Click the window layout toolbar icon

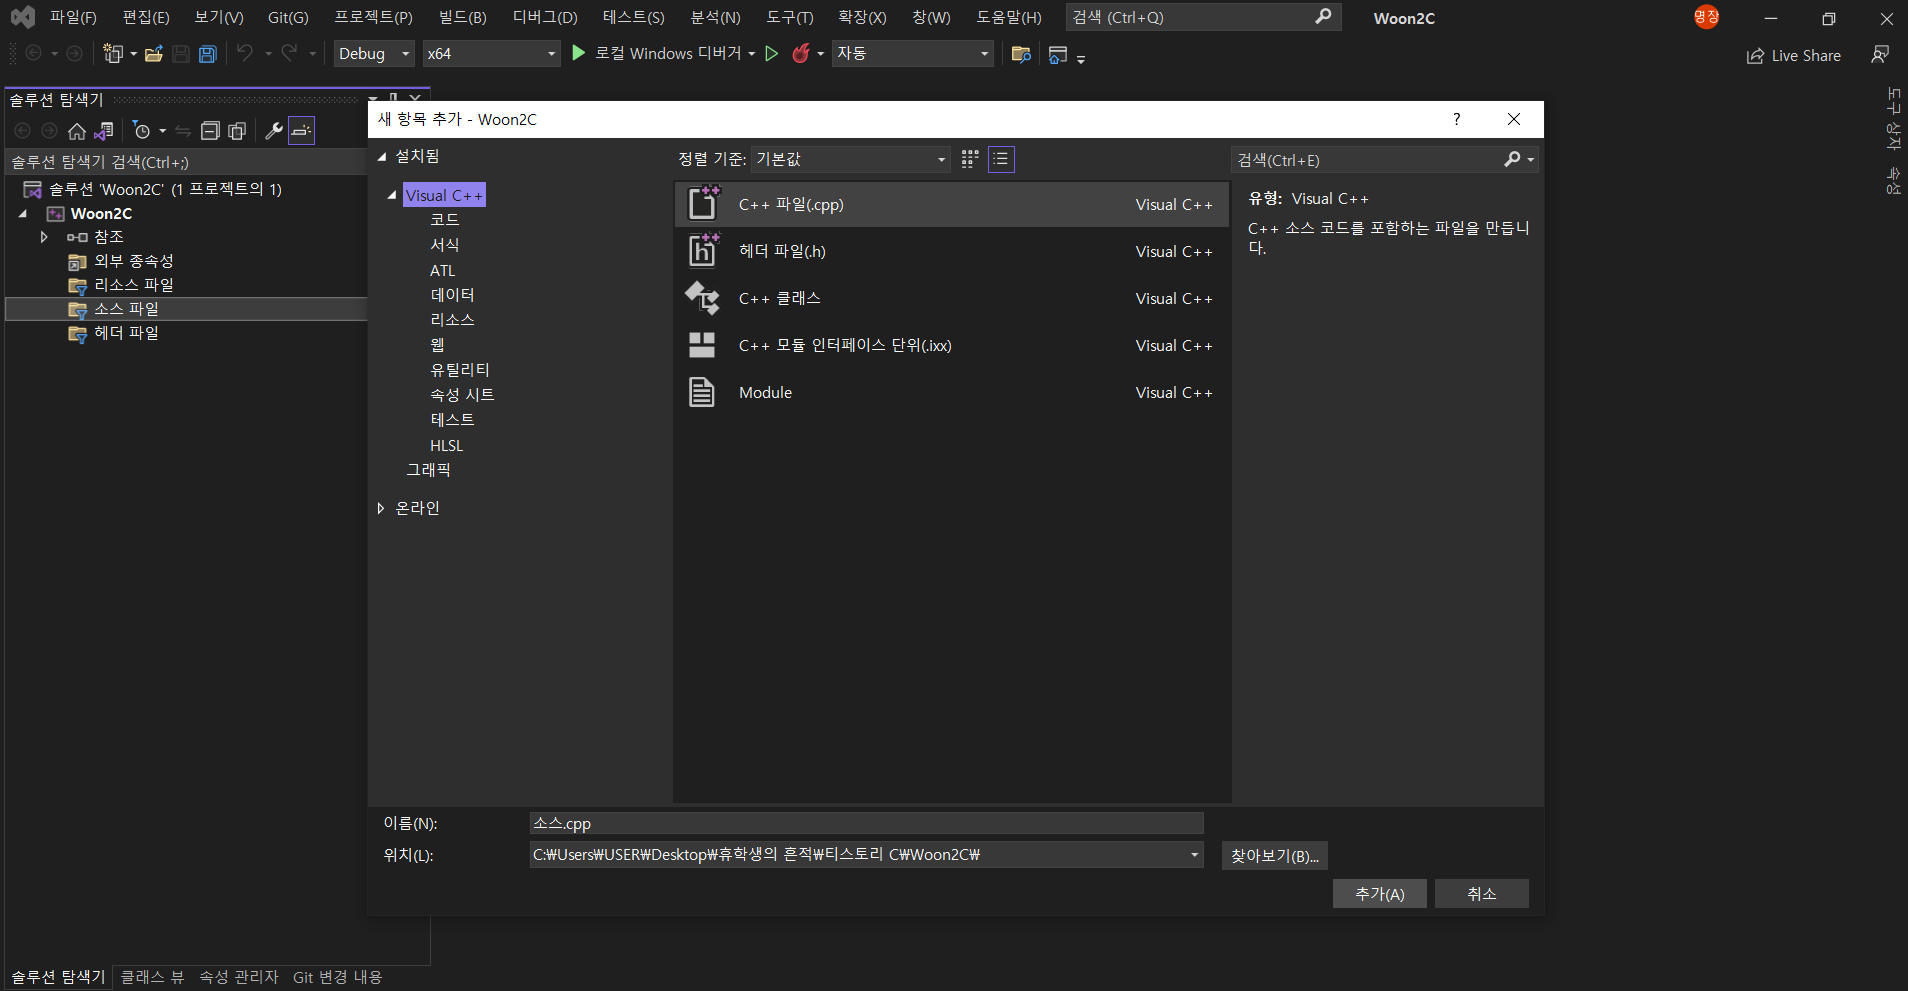pos(1058,54)
